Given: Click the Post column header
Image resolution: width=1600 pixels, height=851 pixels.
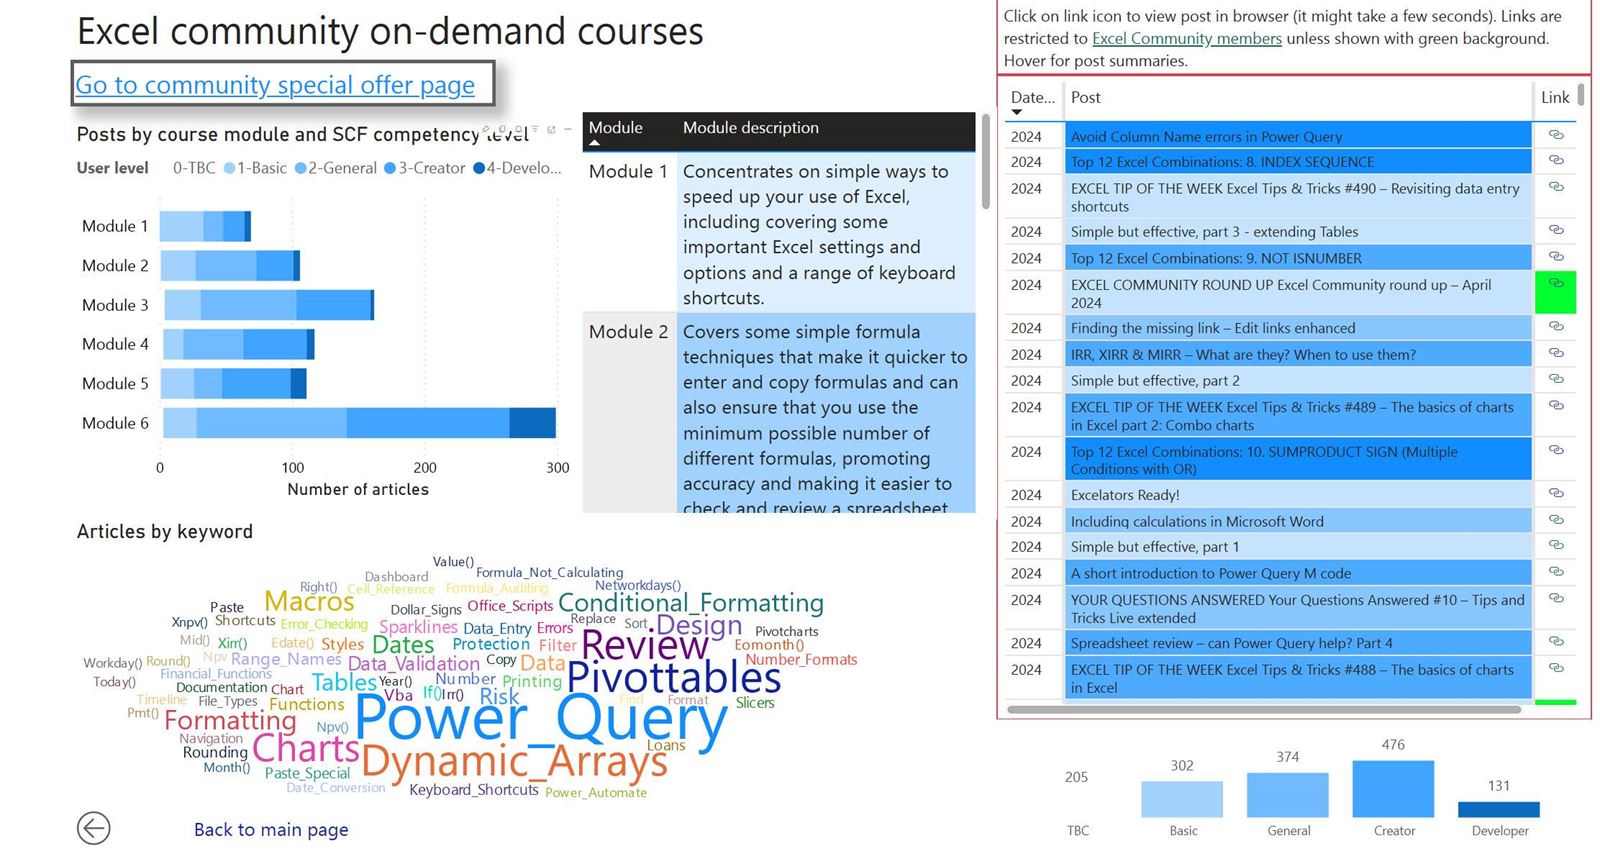Looking at the screenshot, I should point(1086,98).
